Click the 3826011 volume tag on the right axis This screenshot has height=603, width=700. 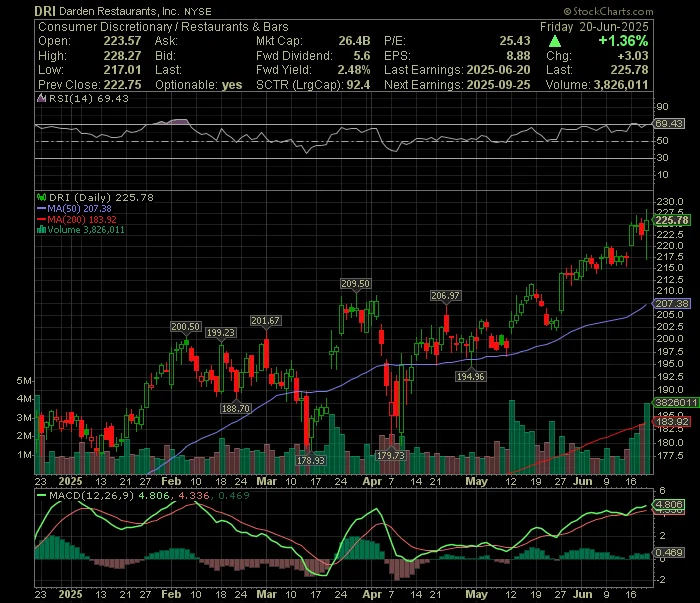point(676,403)
